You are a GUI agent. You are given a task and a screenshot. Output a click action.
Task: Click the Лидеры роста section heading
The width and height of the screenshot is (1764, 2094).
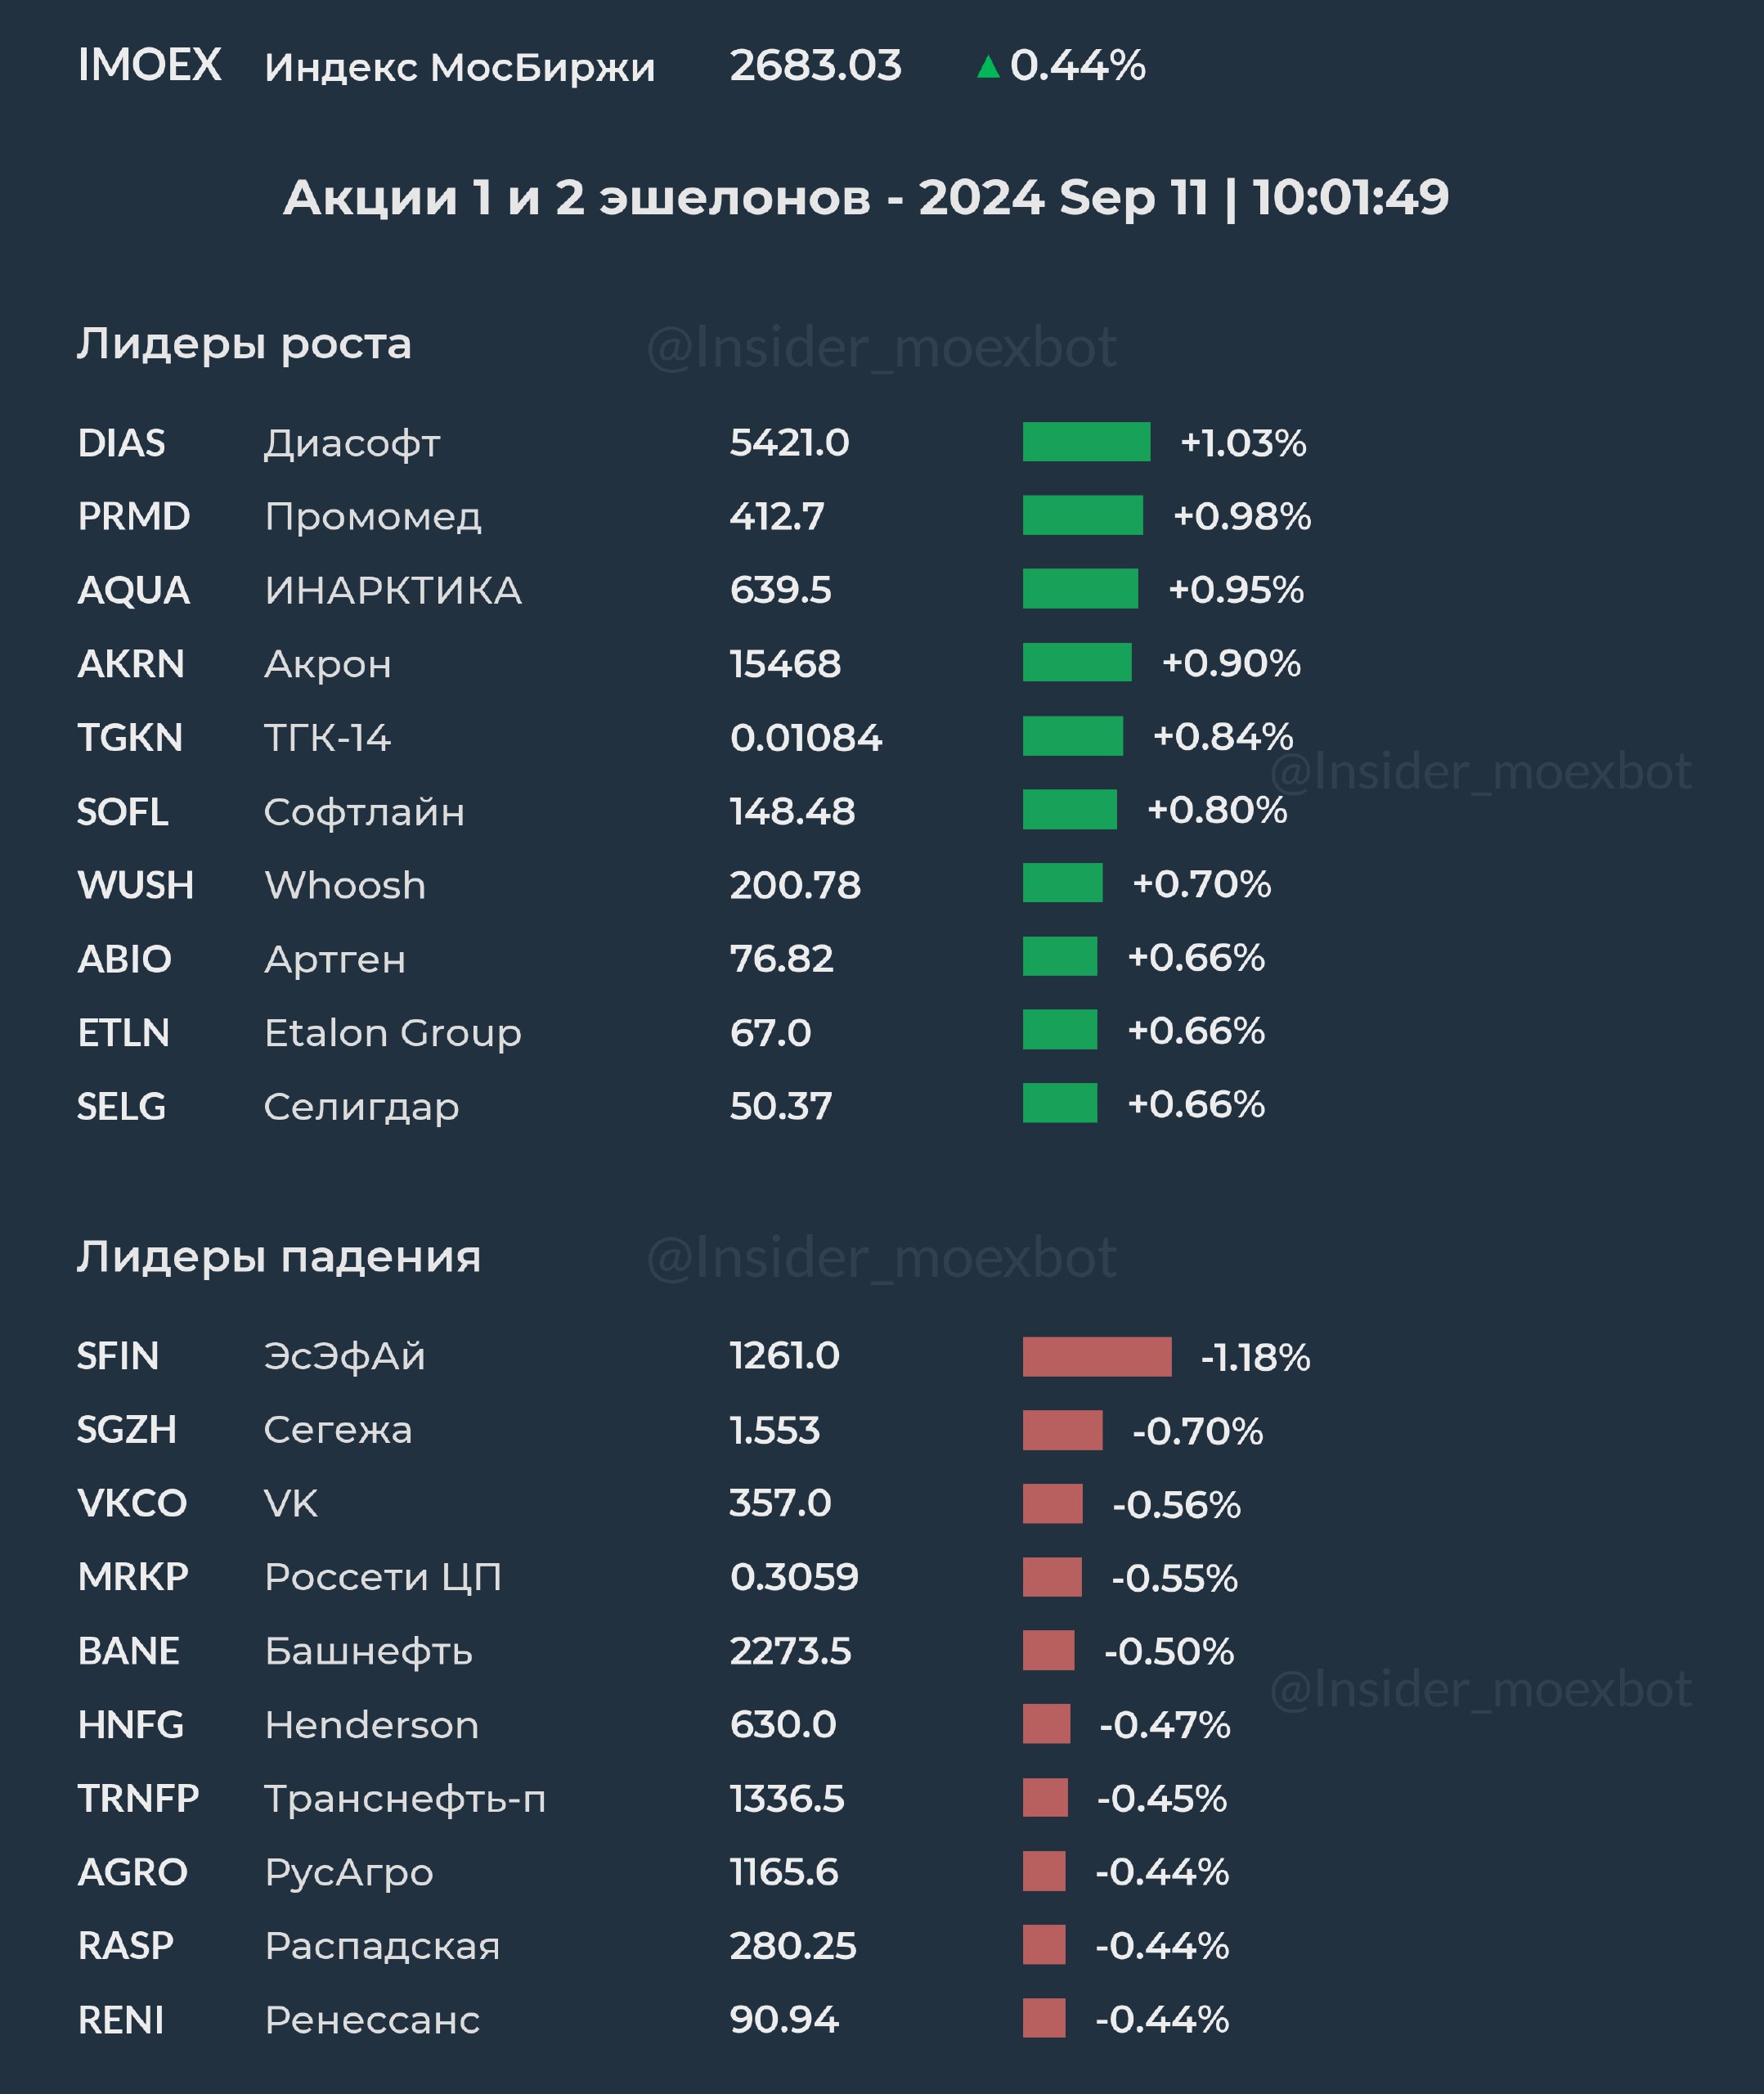[x=244, y=344]
